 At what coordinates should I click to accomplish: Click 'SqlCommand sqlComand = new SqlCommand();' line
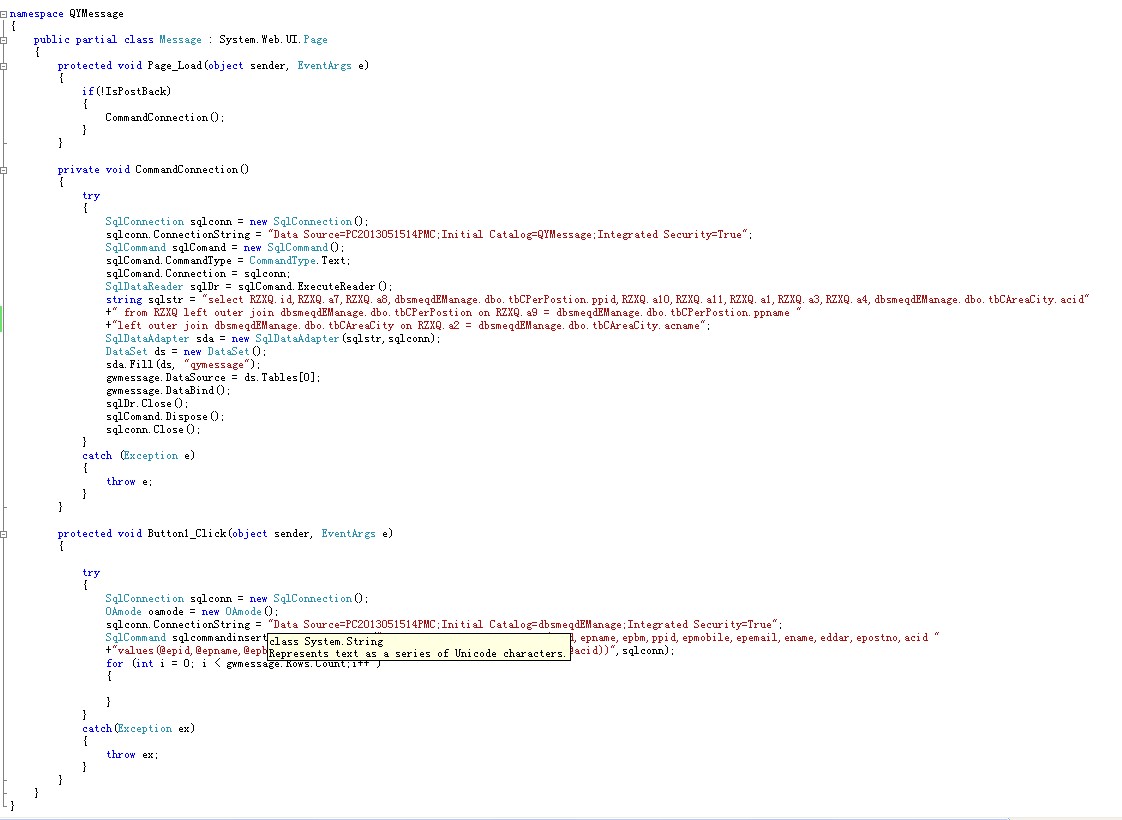[x=225, y=248]
